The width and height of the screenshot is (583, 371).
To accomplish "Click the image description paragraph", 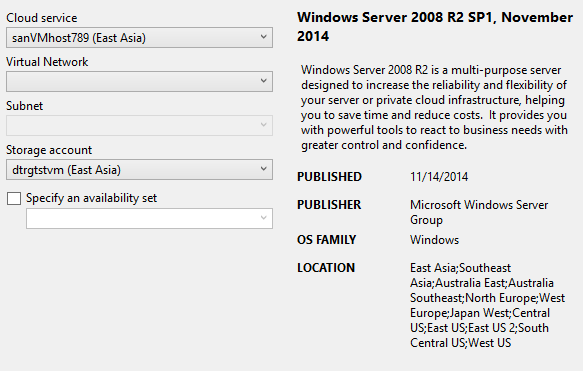I will (434, 107).
